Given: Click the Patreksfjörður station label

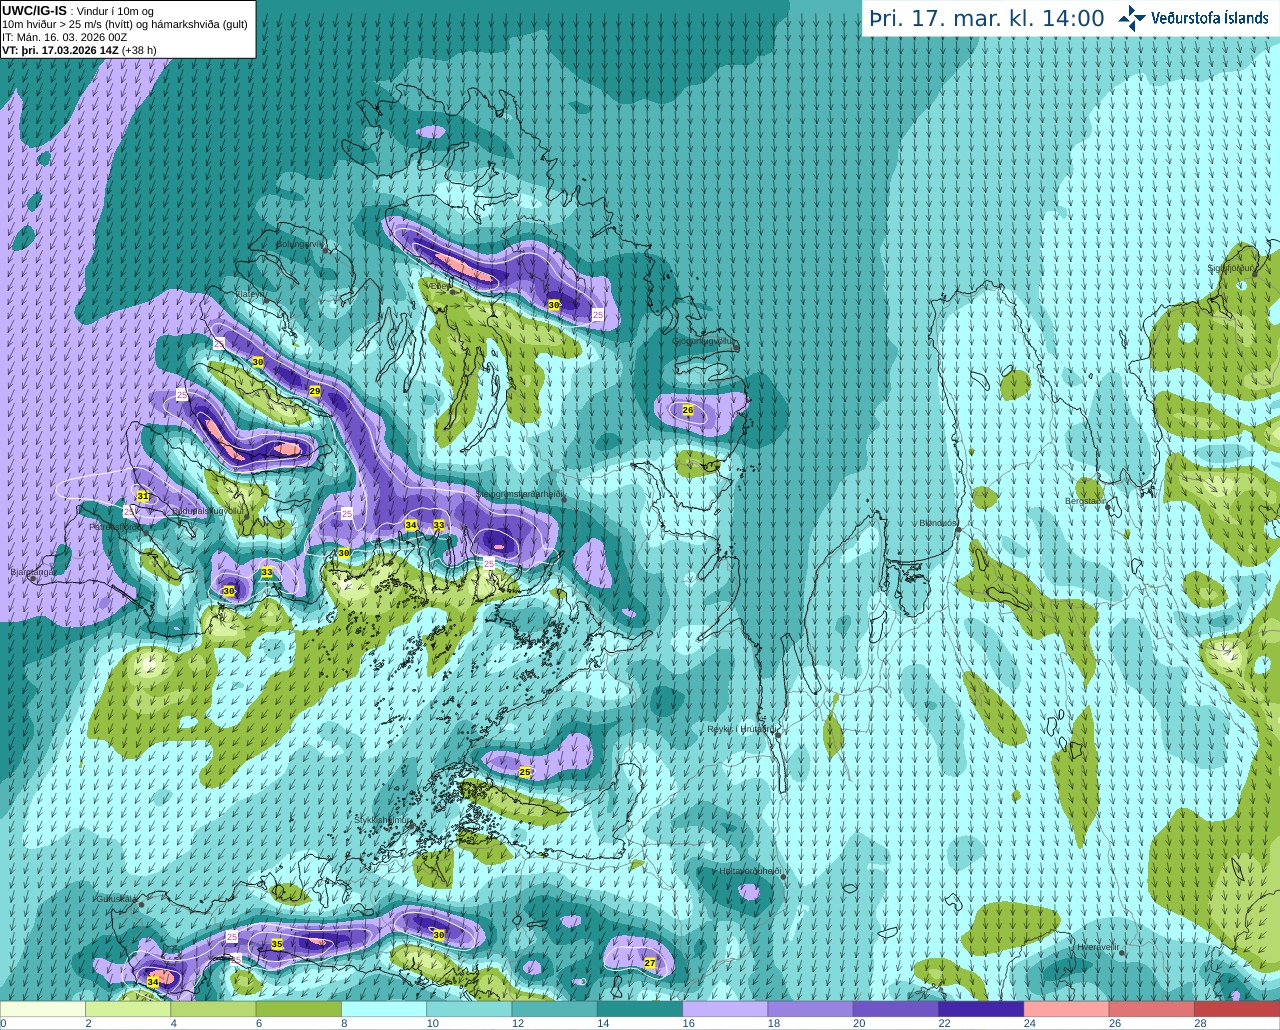Looking at the screenshot, I should point(116,526).
